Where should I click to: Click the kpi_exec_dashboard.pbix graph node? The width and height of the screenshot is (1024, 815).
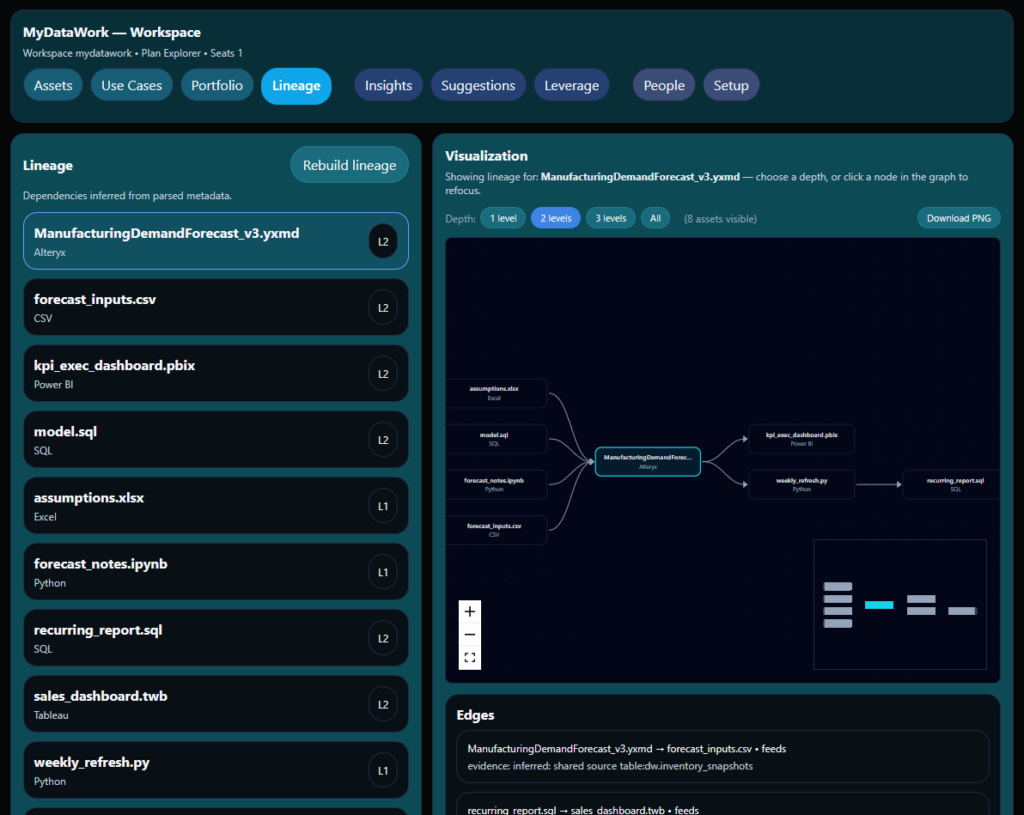click(x=801, y=439)
